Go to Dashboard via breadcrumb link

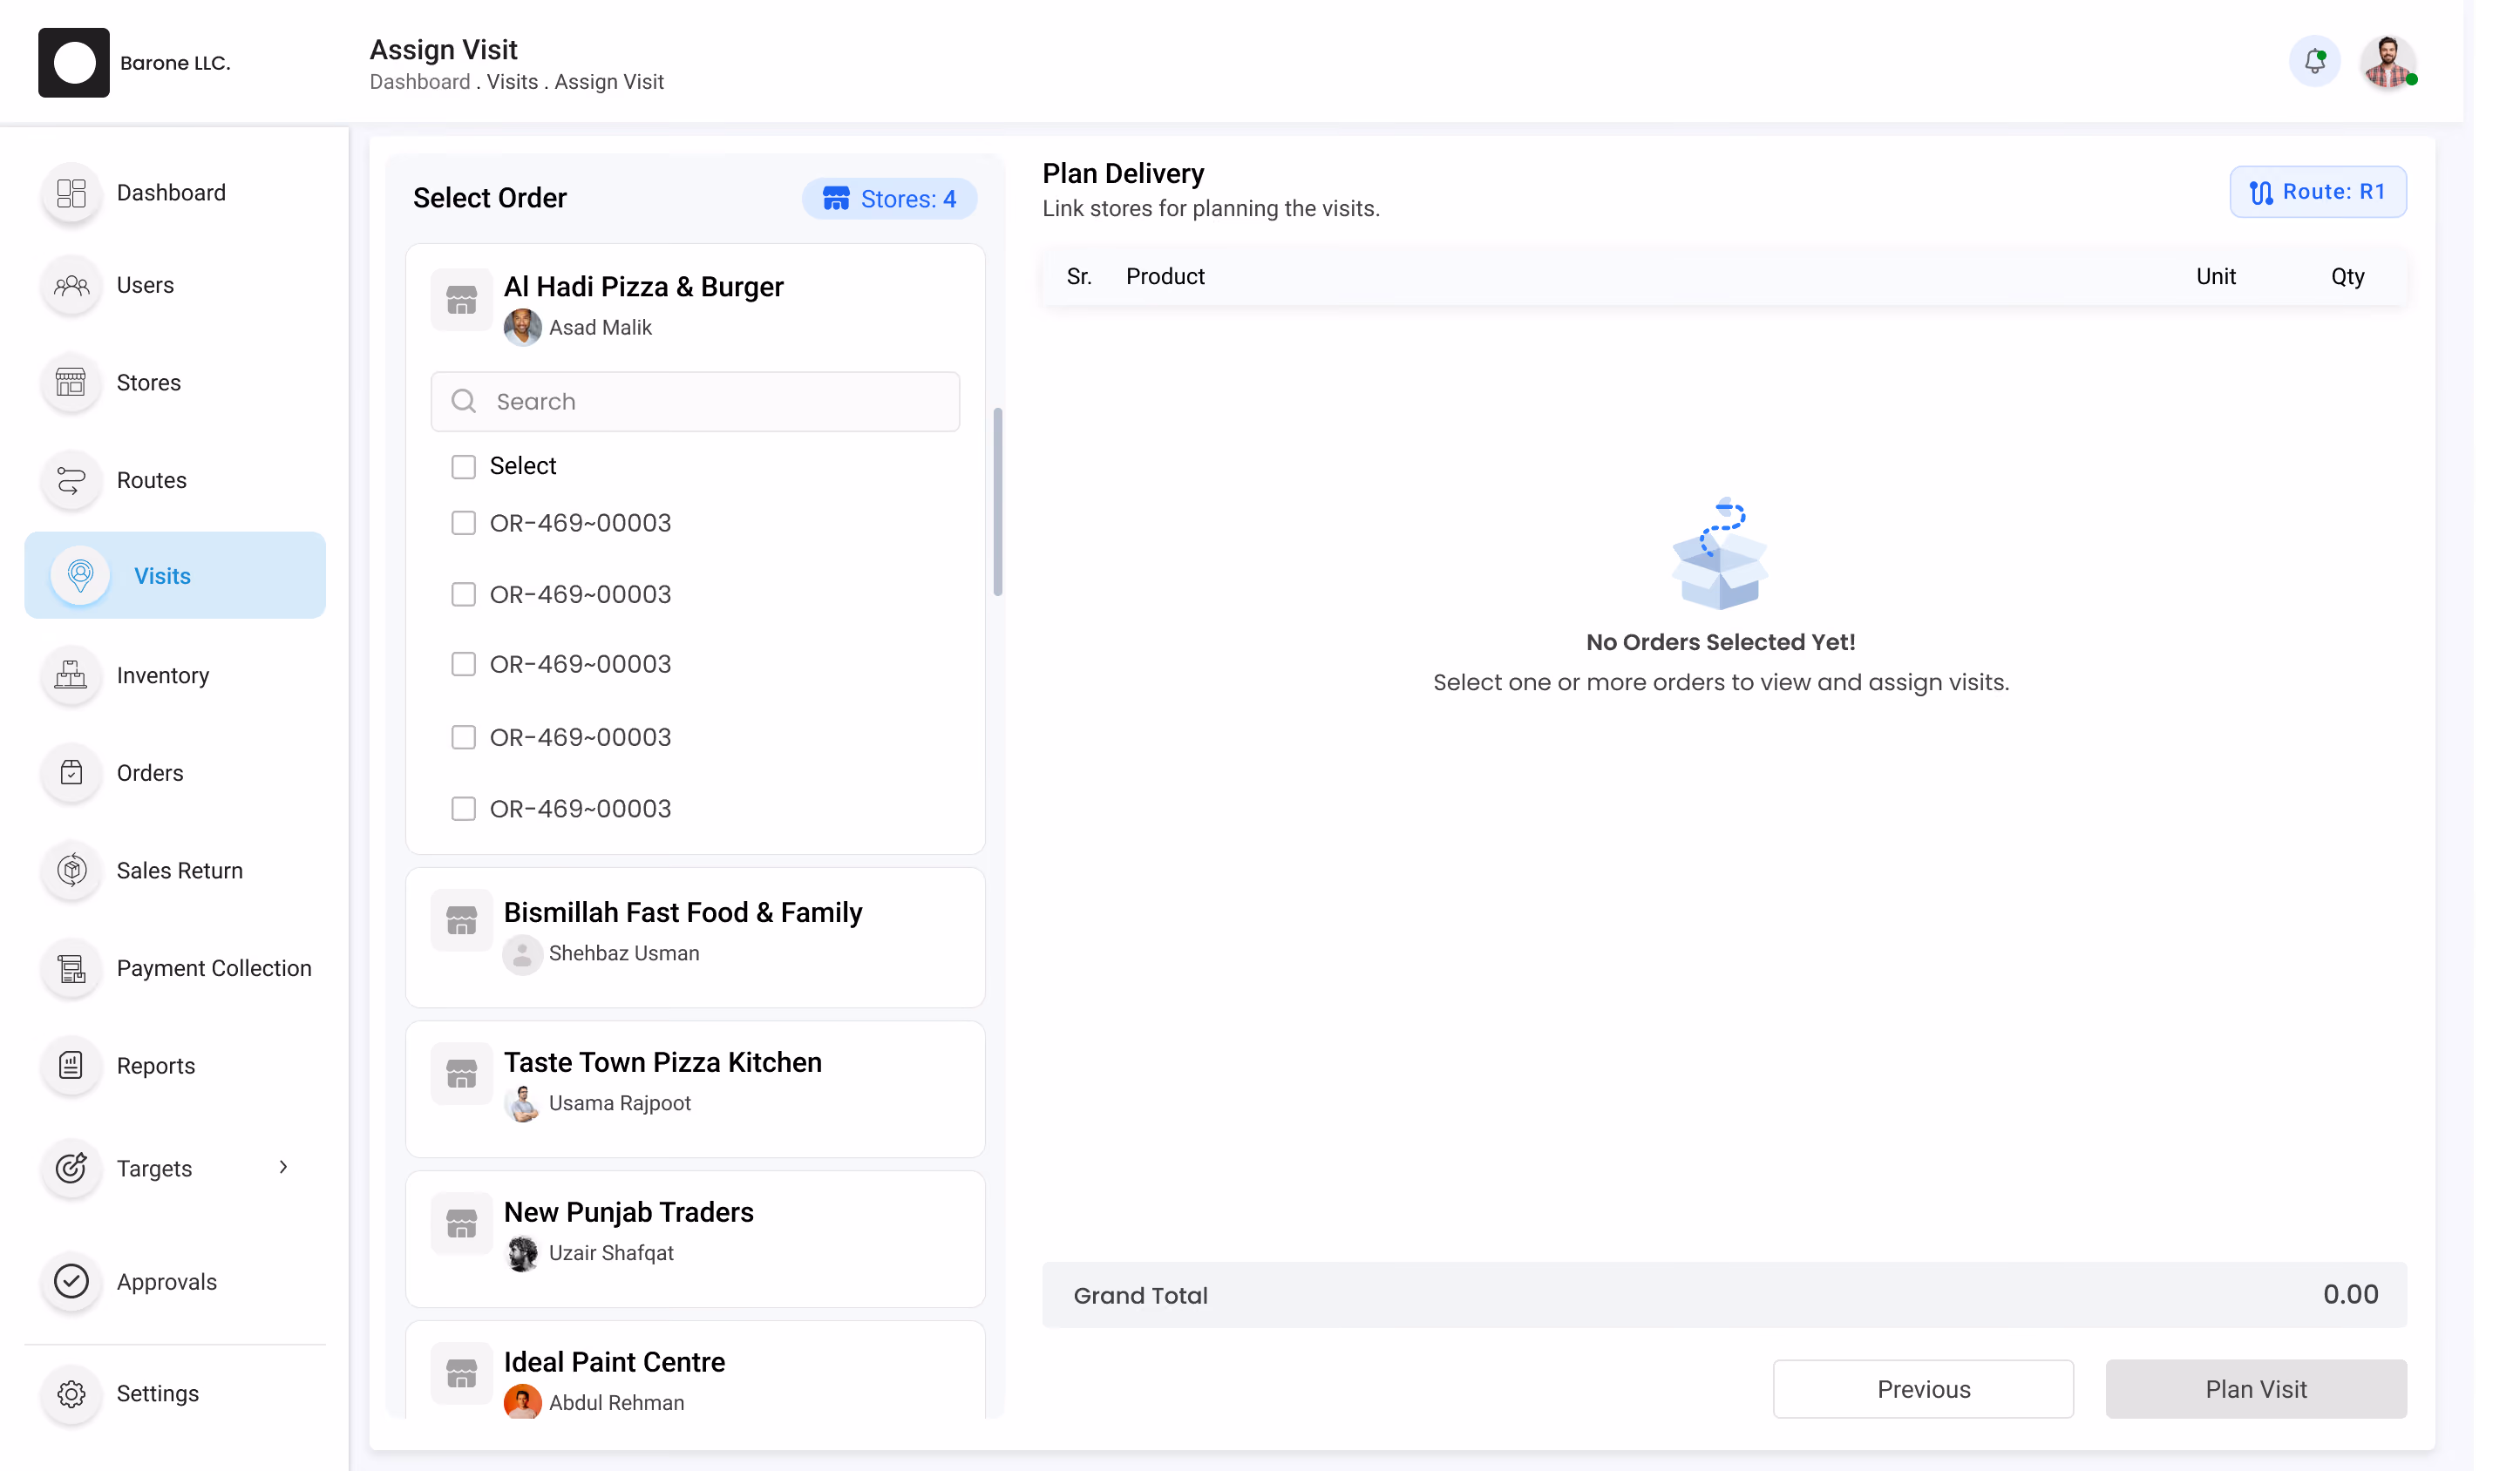[420, 82]
